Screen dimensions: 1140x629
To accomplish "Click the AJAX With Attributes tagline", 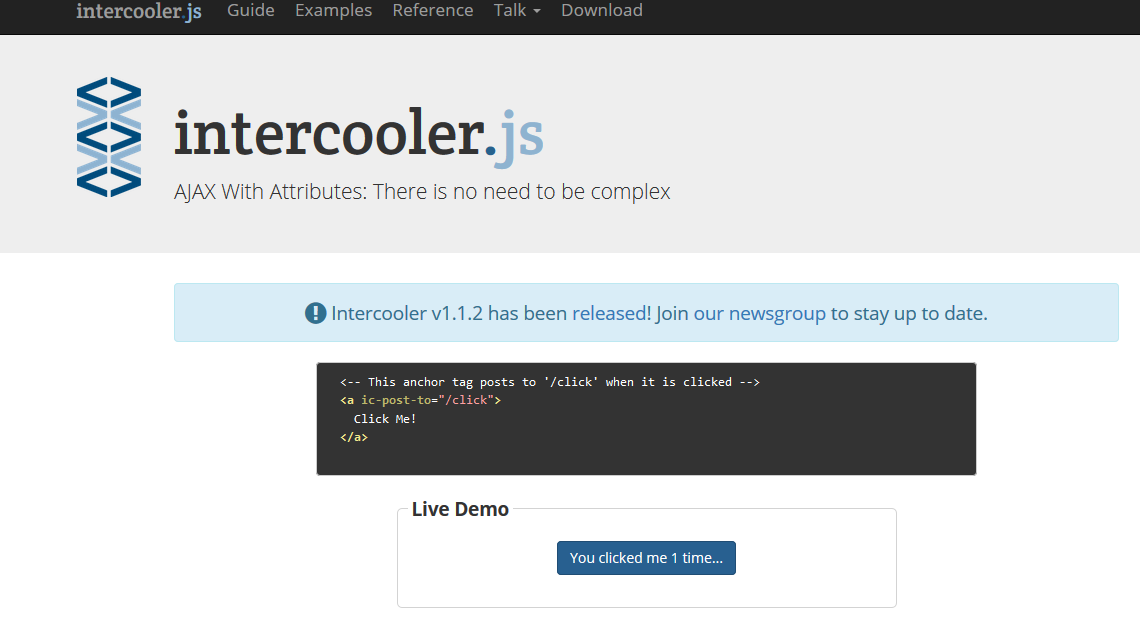I will tap(422, 191).
